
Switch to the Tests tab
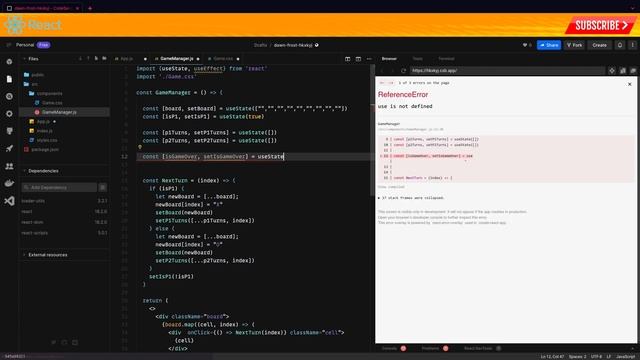pyautogui.click(x=418, y=59)
